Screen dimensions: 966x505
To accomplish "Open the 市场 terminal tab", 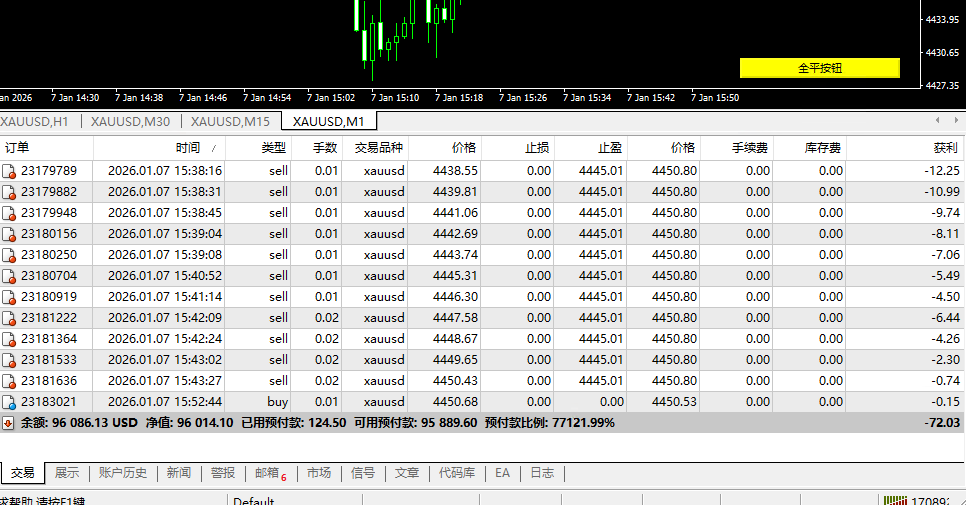I will [319, 472].
